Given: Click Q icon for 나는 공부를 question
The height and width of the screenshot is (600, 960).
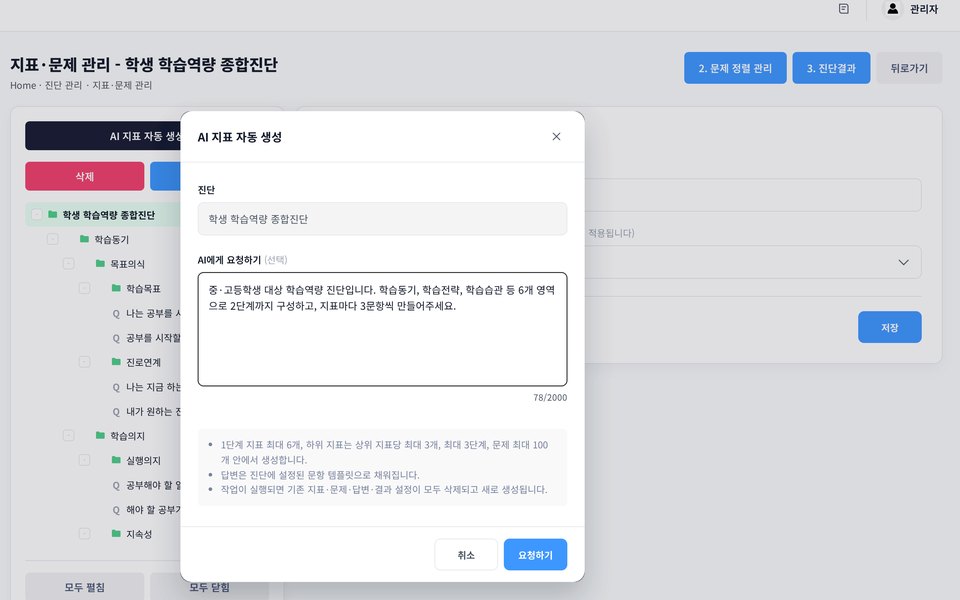Looking at the screenshot, I should pos(116,313).
